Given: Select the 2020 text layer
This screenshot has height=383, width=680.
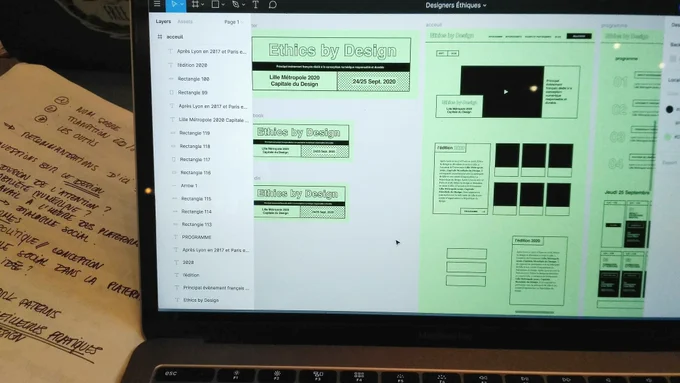Looking at the screenshot, I should (188, 262).
